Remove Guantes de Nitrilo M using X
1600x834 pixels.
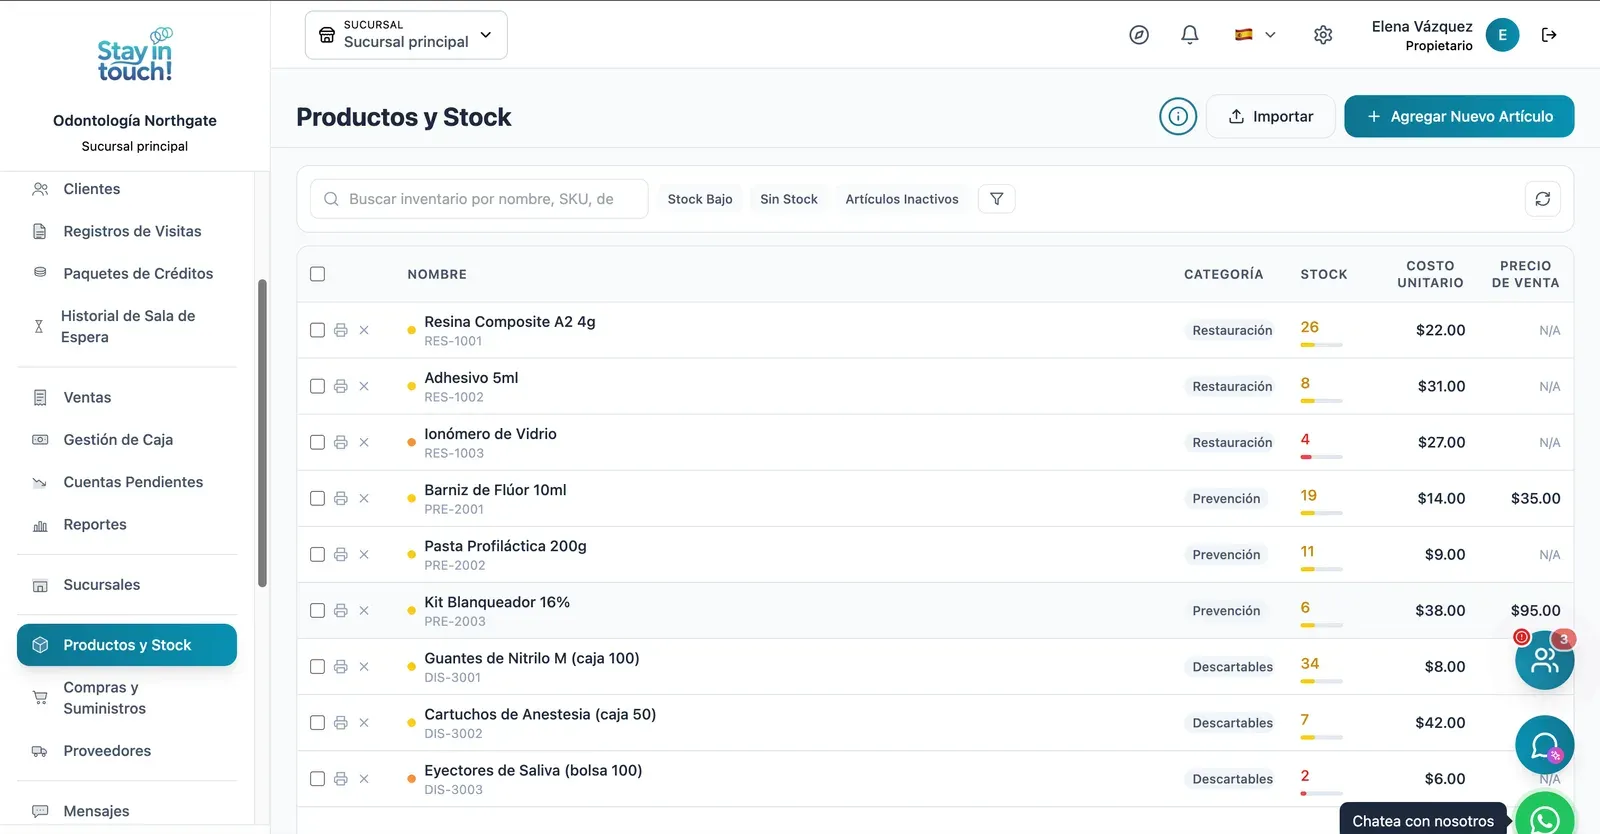click(x=364, y=666)
